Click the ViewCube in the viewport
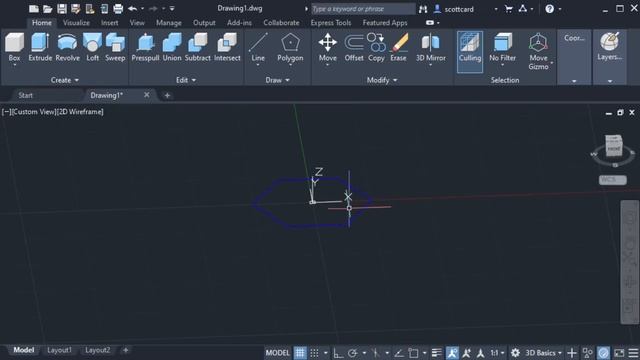640x360 pixels. click(613, 146)
